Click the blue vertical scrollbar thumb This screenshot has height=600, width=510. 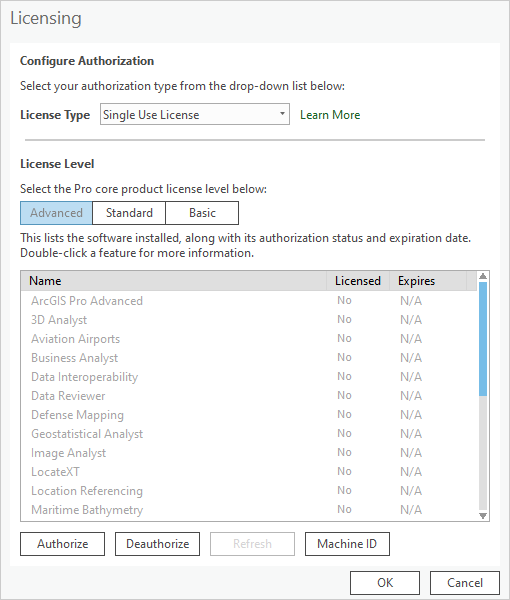tap(483, 339)
